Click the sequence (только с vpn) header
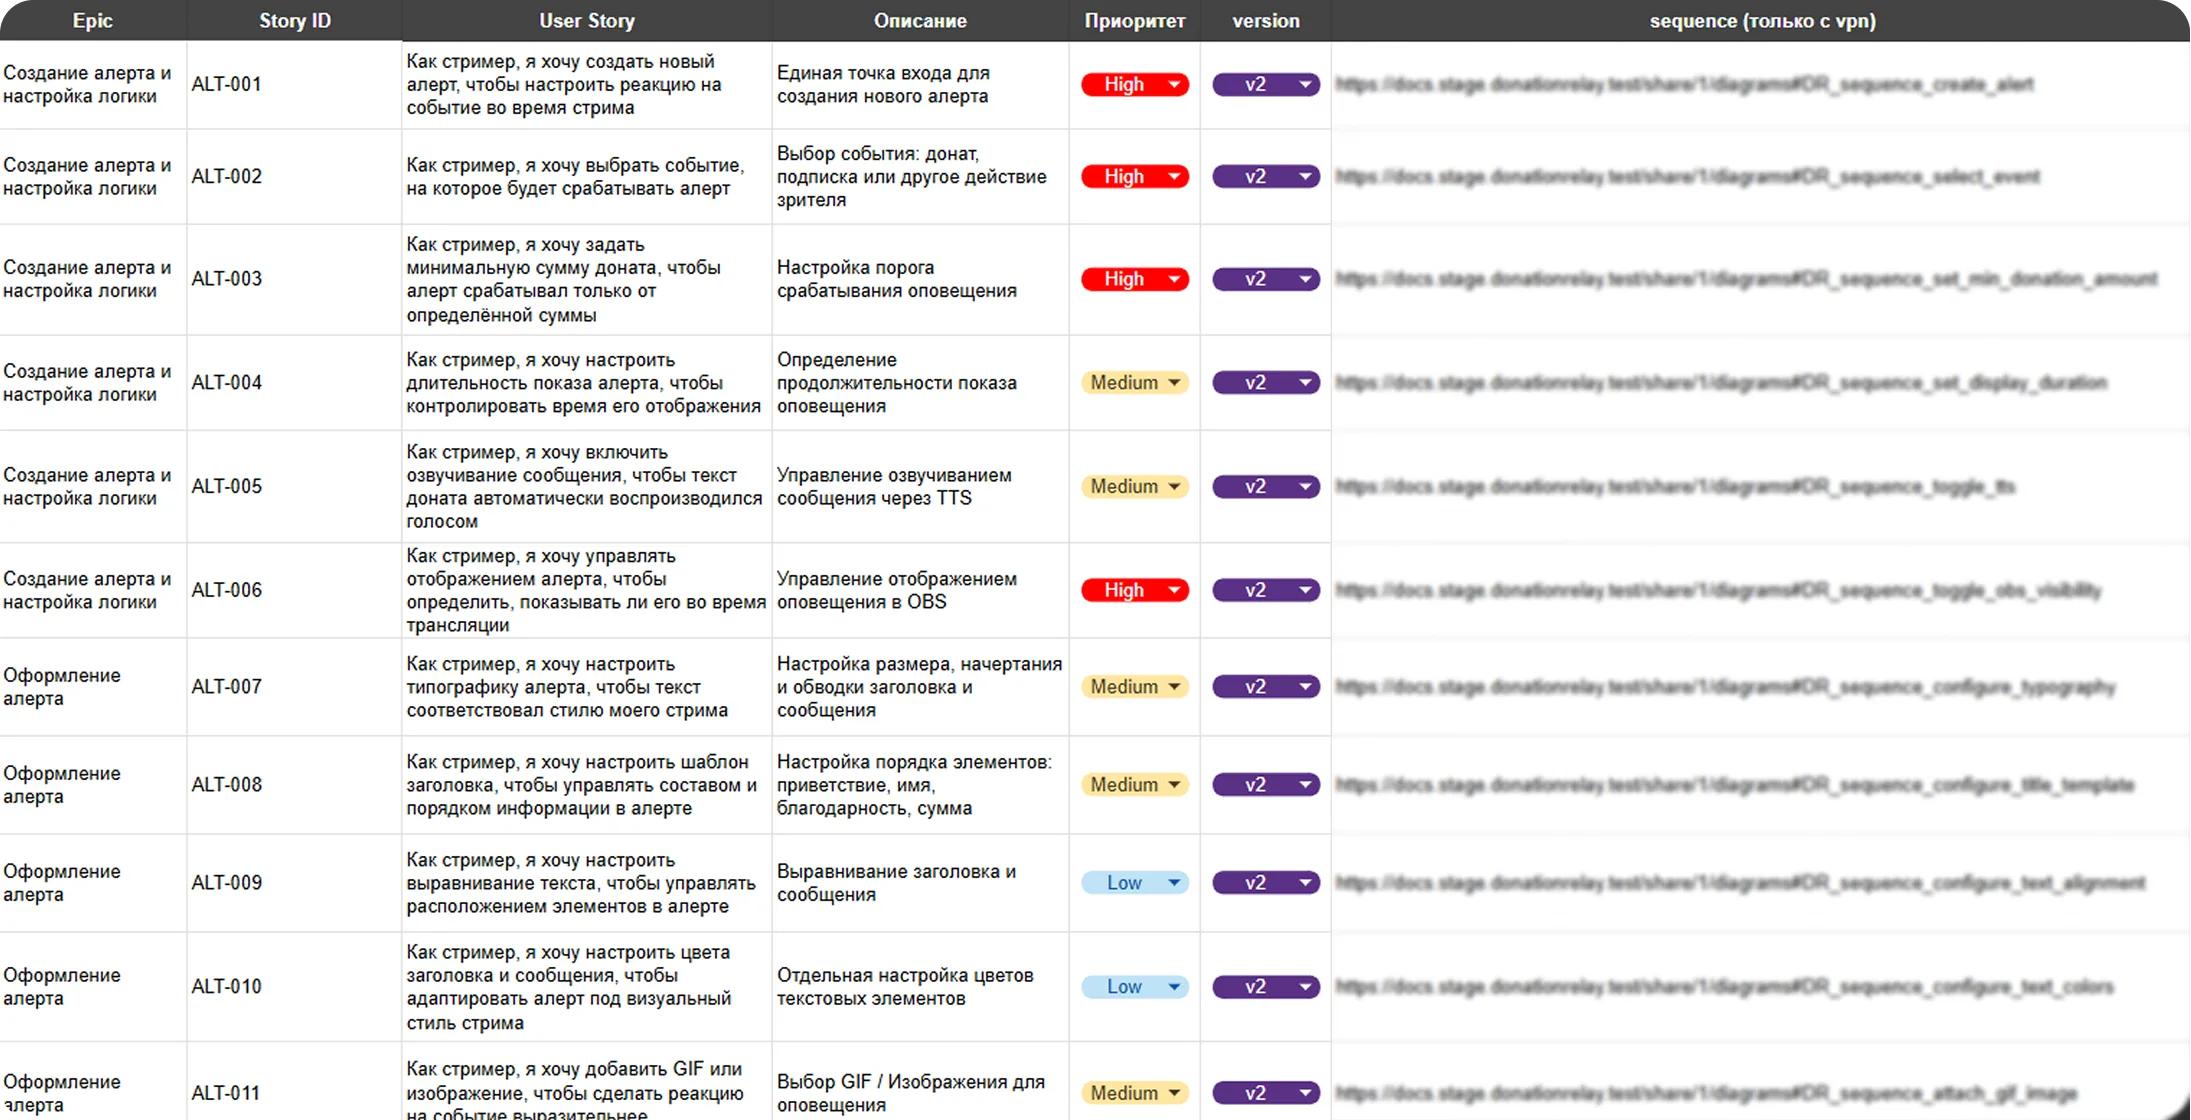2191x1120 pixels. pos(1762,21)
